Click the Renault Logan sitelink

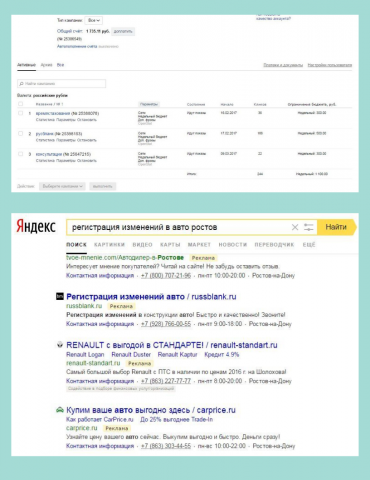85,354
